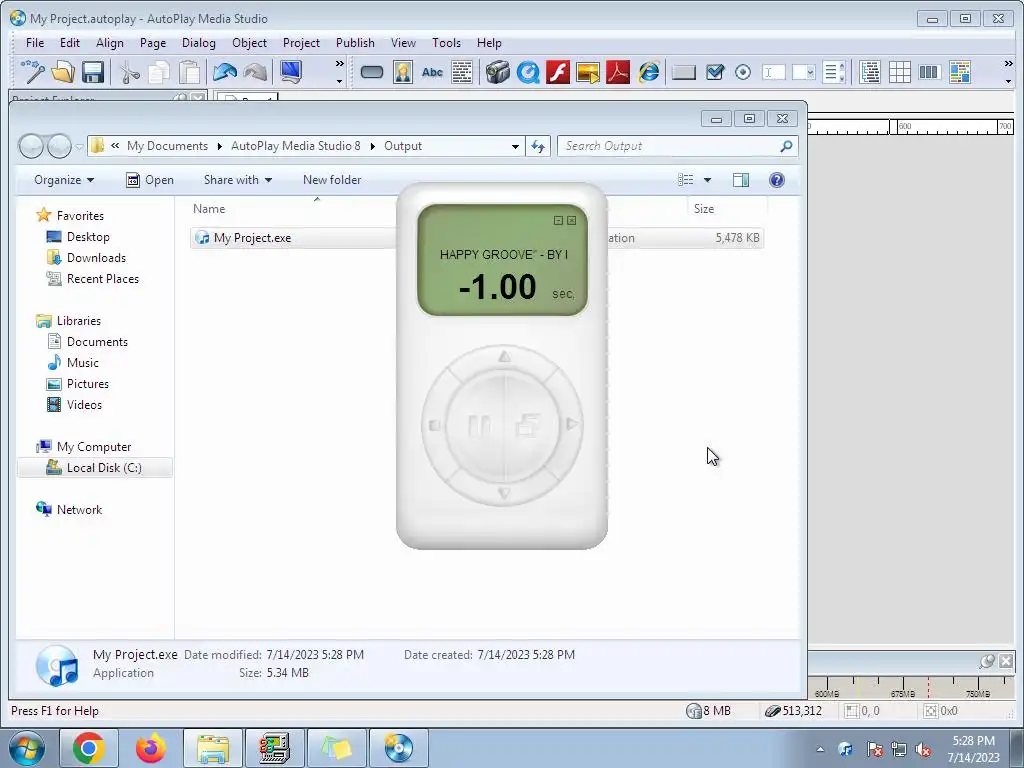
Task: Insert an Input field object from the toolbar
Action: pyautogui.click(x=773, y=72)
